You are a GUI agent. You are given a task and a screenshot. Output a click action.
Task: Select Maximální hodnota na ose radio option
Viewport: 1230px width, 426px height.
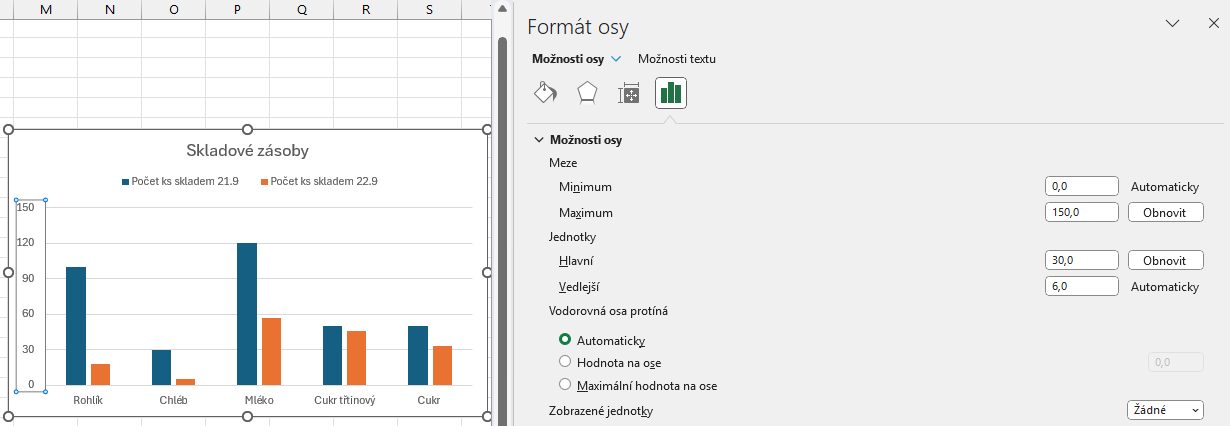point(566,385)
